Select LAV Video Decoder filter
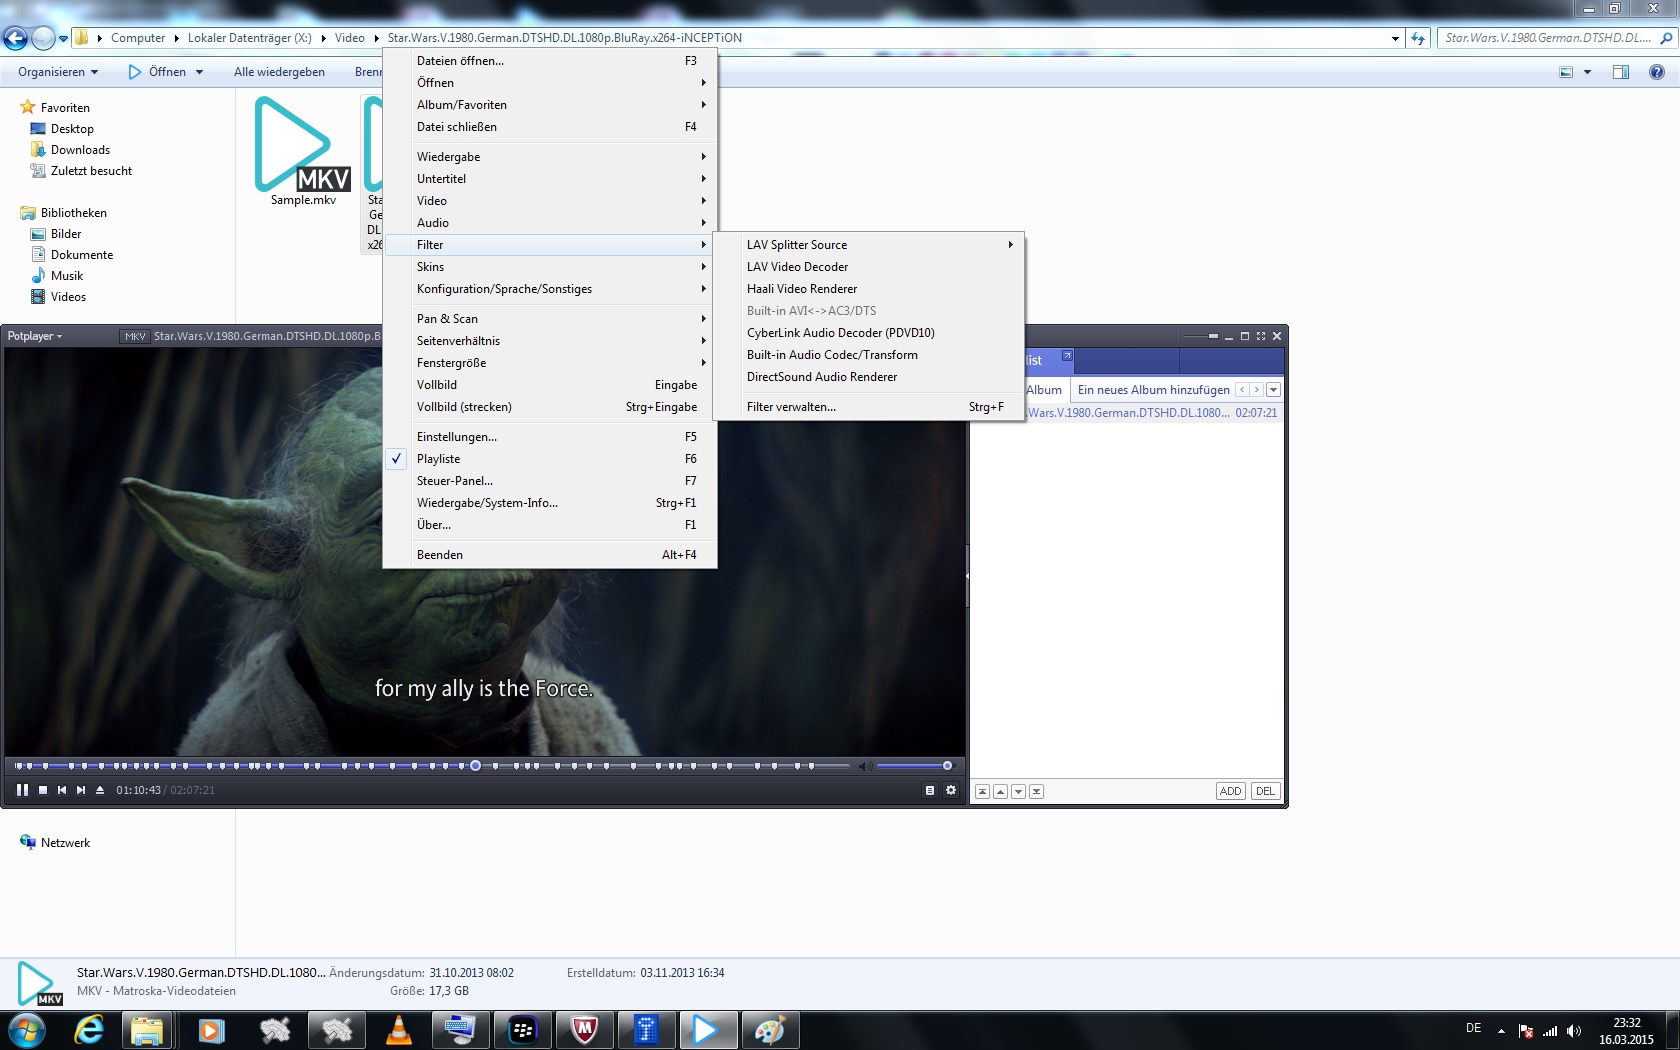This screenshot has width=1680, height=1050. click(869, 267)
